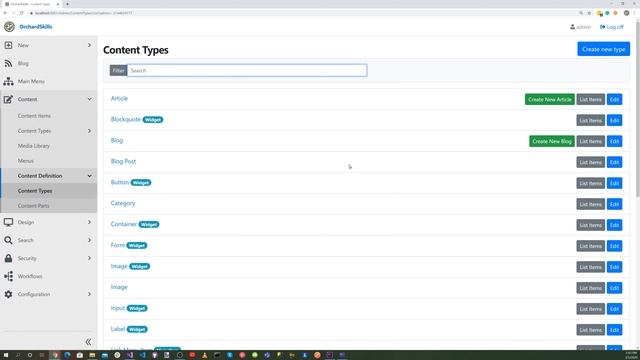Click the Widget badge next to Container
This screenshot has height=360, width=640.
point(149,224)
